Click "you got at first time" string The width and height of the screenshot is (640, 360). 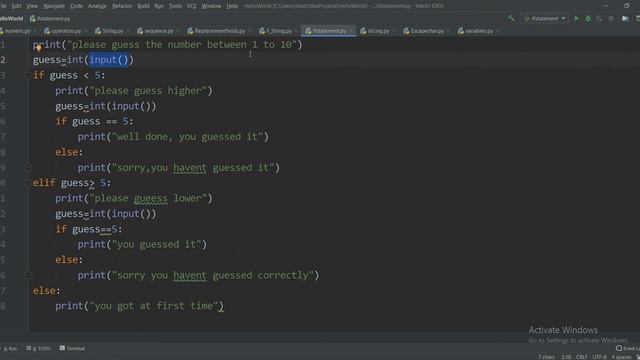153,306
